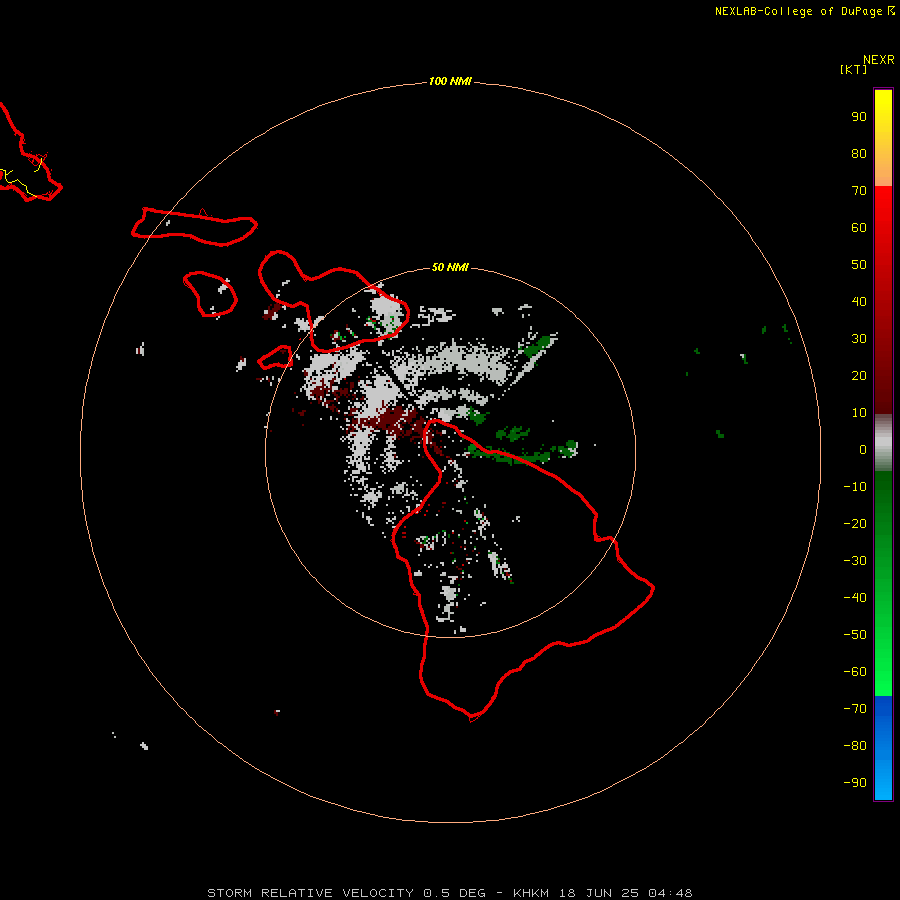The width and height of the screenshot is (900, 900).
Task: Click the NEXR label above the scale
Action: coord(878,60)
